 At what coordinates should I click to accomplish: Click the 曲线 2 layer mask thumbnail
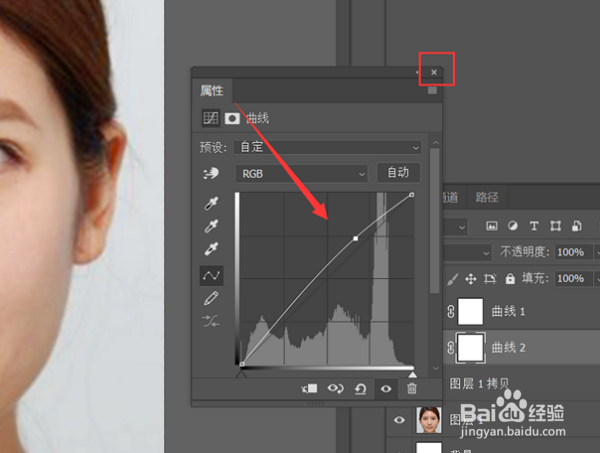point(470,348)
